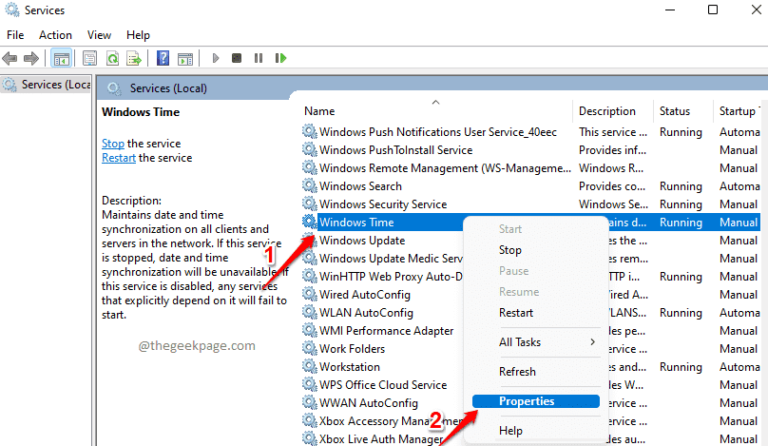Click the Restart the service link
Image resolution: width=768 pixels, height=446 pixels.
click(x=119, y=158)
